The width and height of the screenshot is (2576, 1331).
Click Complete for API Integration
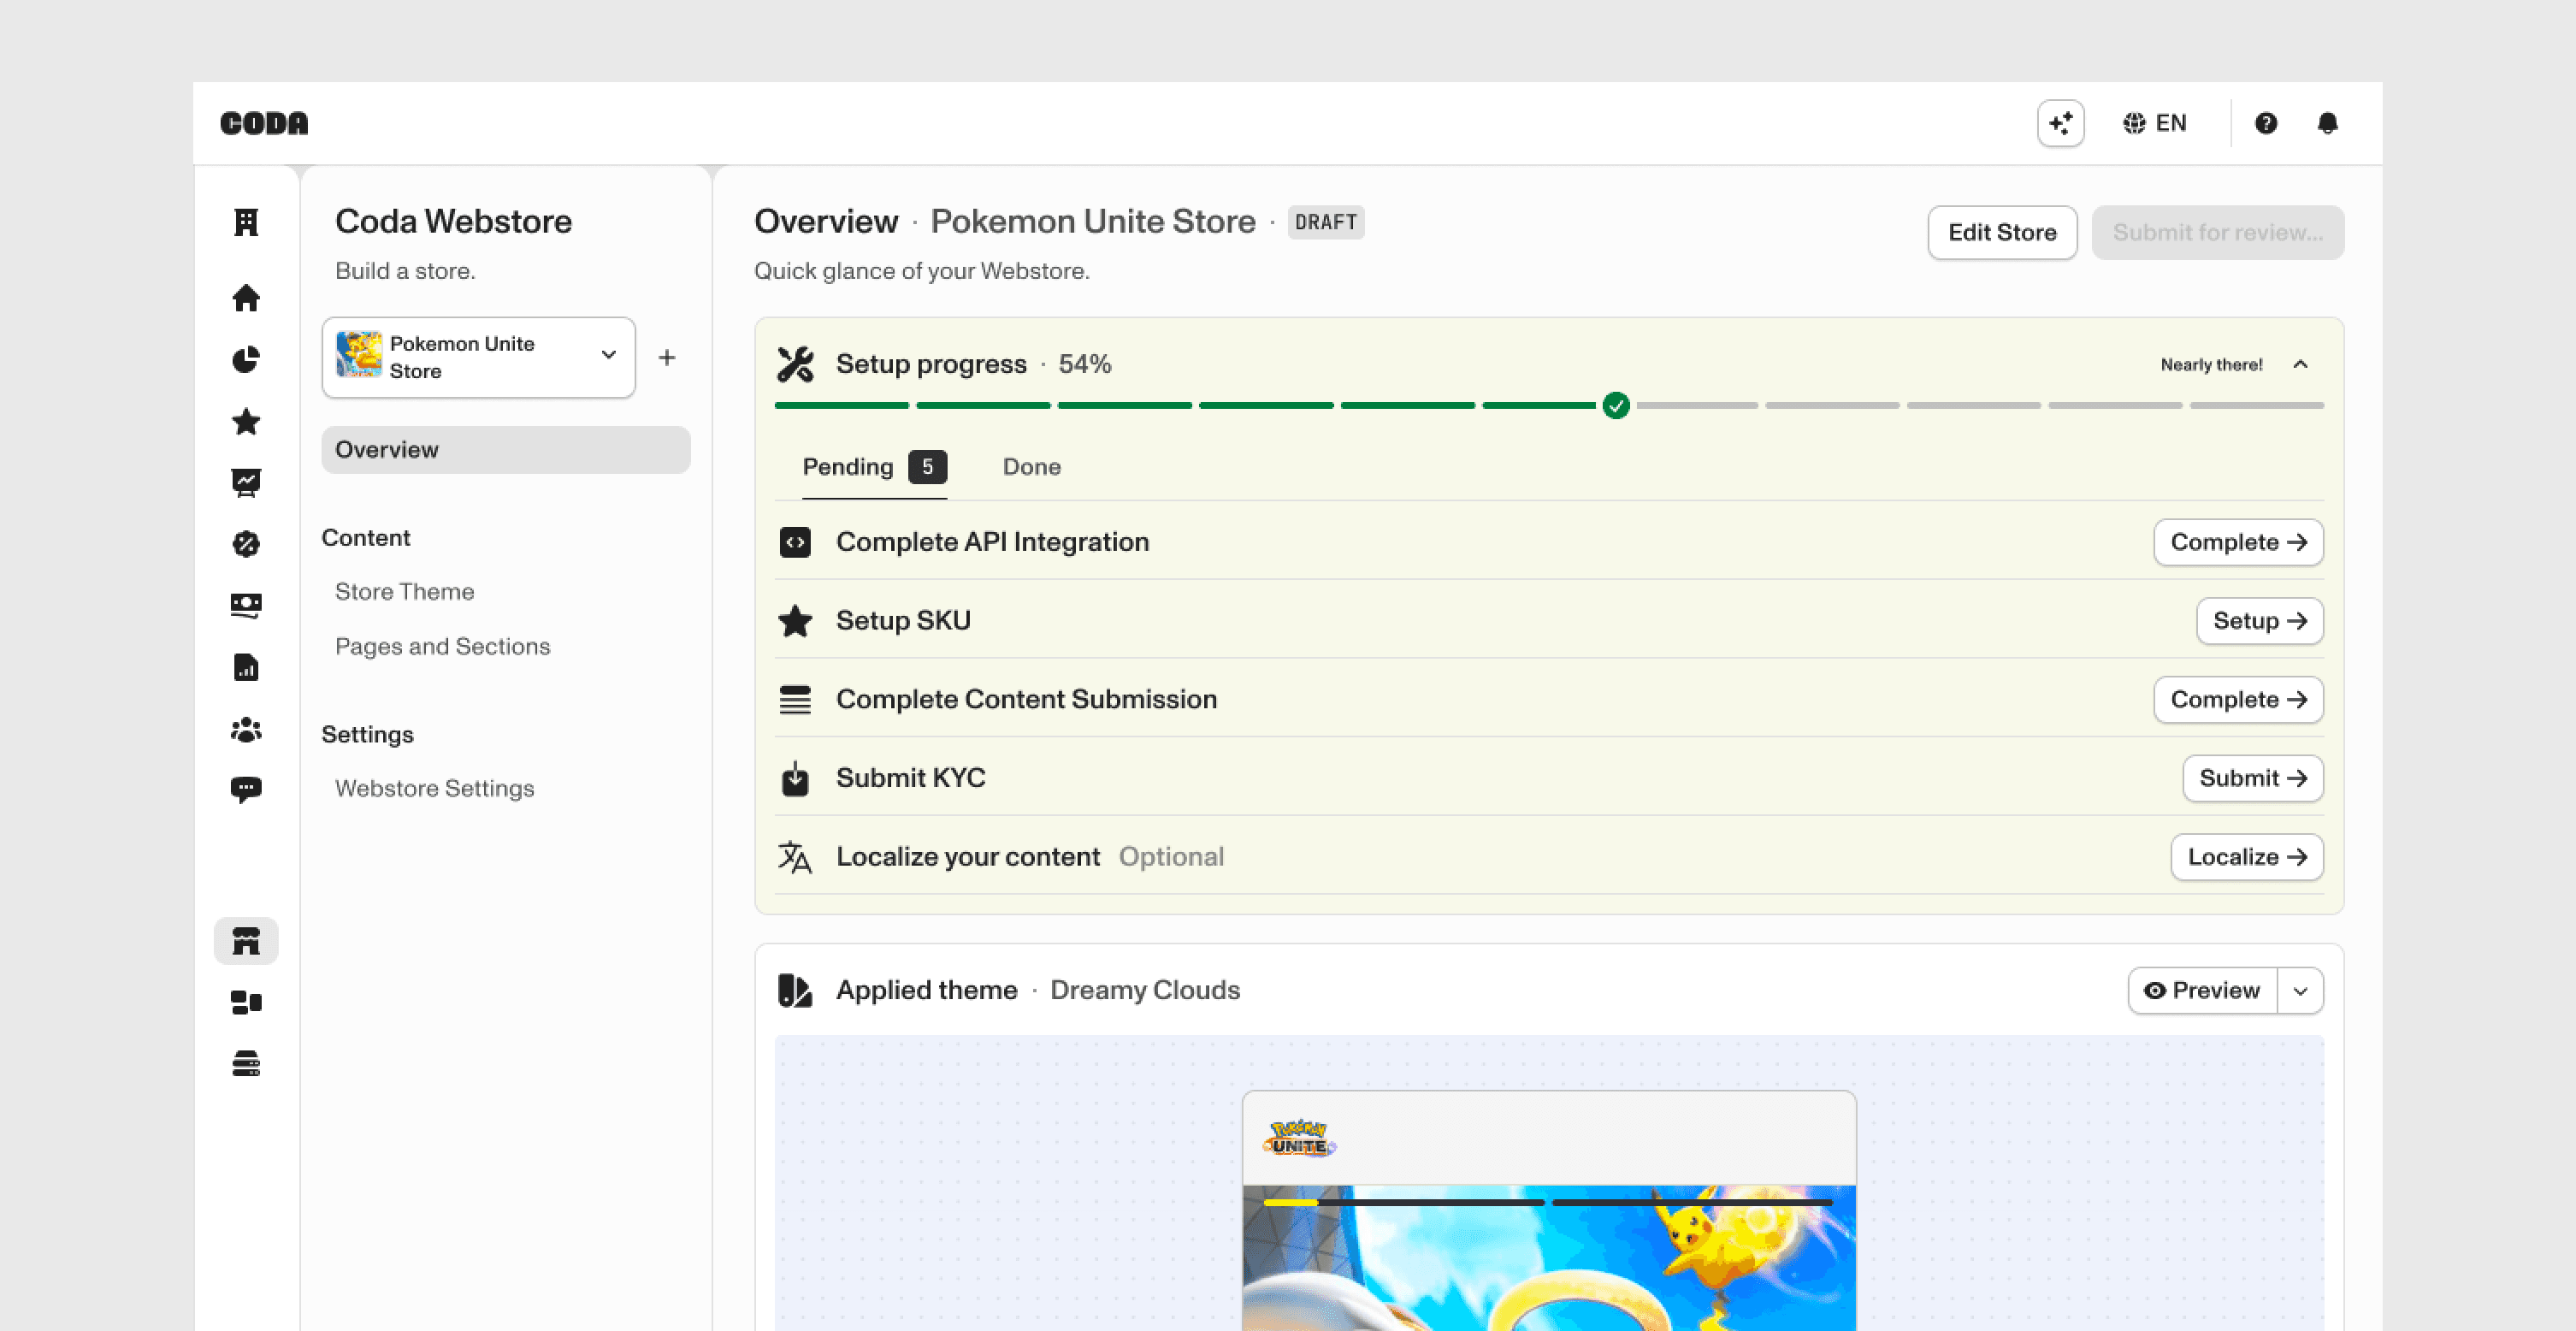pyautogui.click(x=2238, y=542)
